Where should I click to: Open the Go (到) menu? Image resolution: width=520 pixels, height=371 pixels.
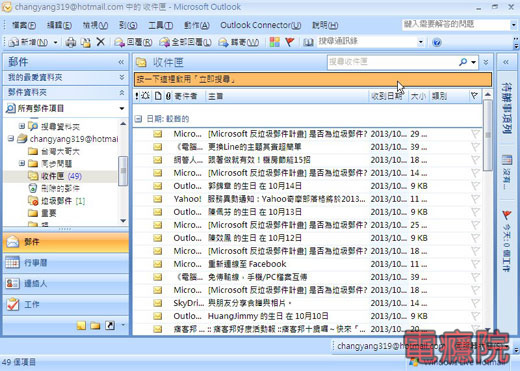pos(128,25)
